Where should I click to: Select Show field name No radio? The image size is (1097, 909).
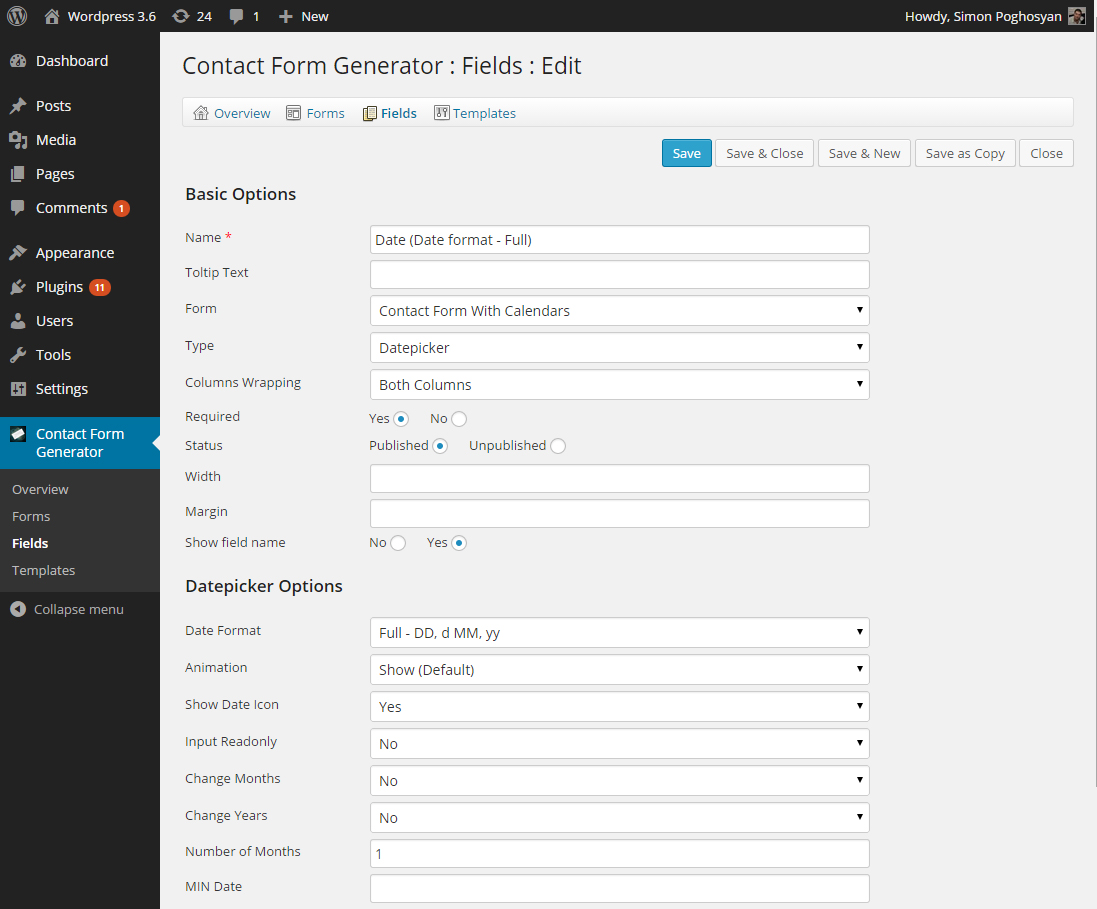tap(398, 543)
